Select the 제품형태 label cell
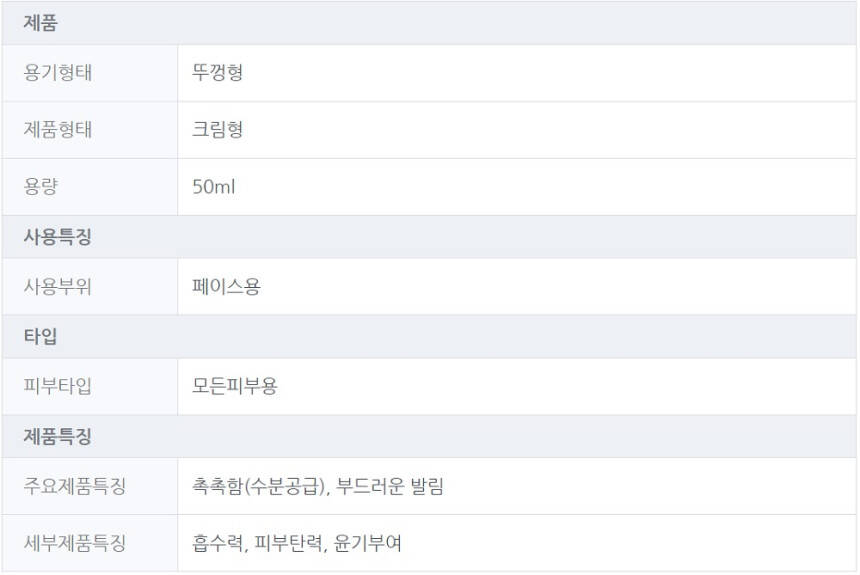The image size is (860, 575). pyautogui.click(x=58, y=130)
